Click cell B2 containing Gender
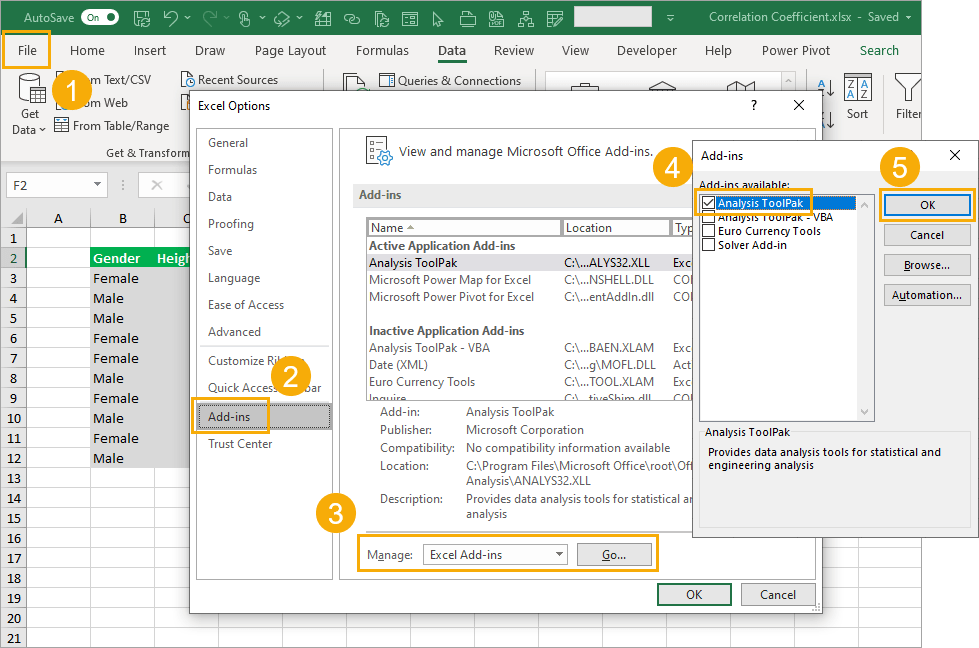979x648 pixels. pos(122,258)
